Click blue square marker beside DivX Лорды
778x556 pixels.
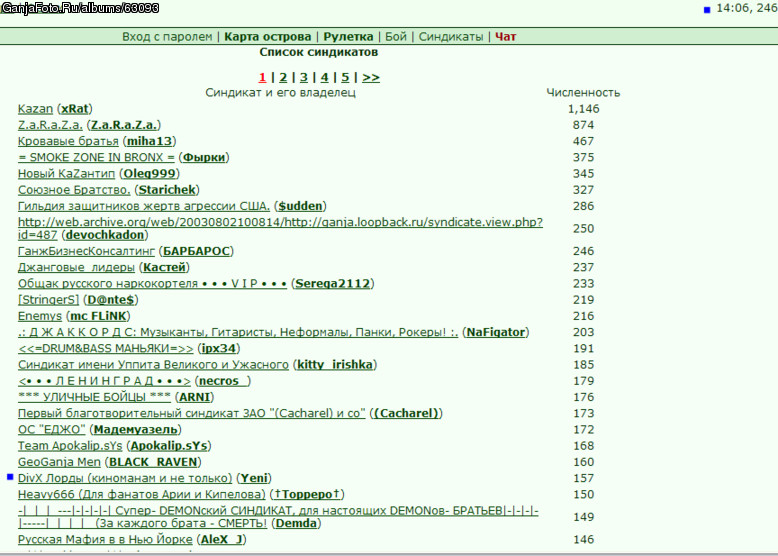click(10, 477)
